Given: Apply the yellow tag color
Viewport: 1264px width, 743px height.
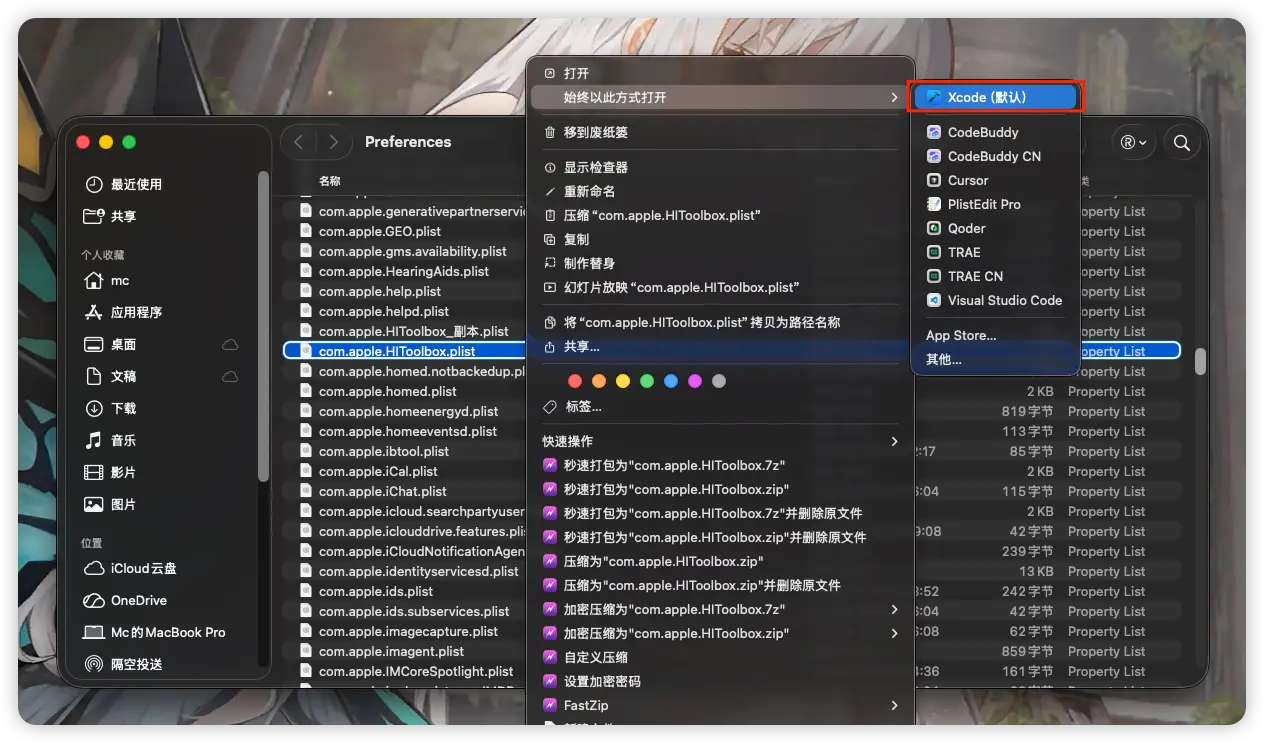Looking at the screenshot, I should tap(623, 381).
